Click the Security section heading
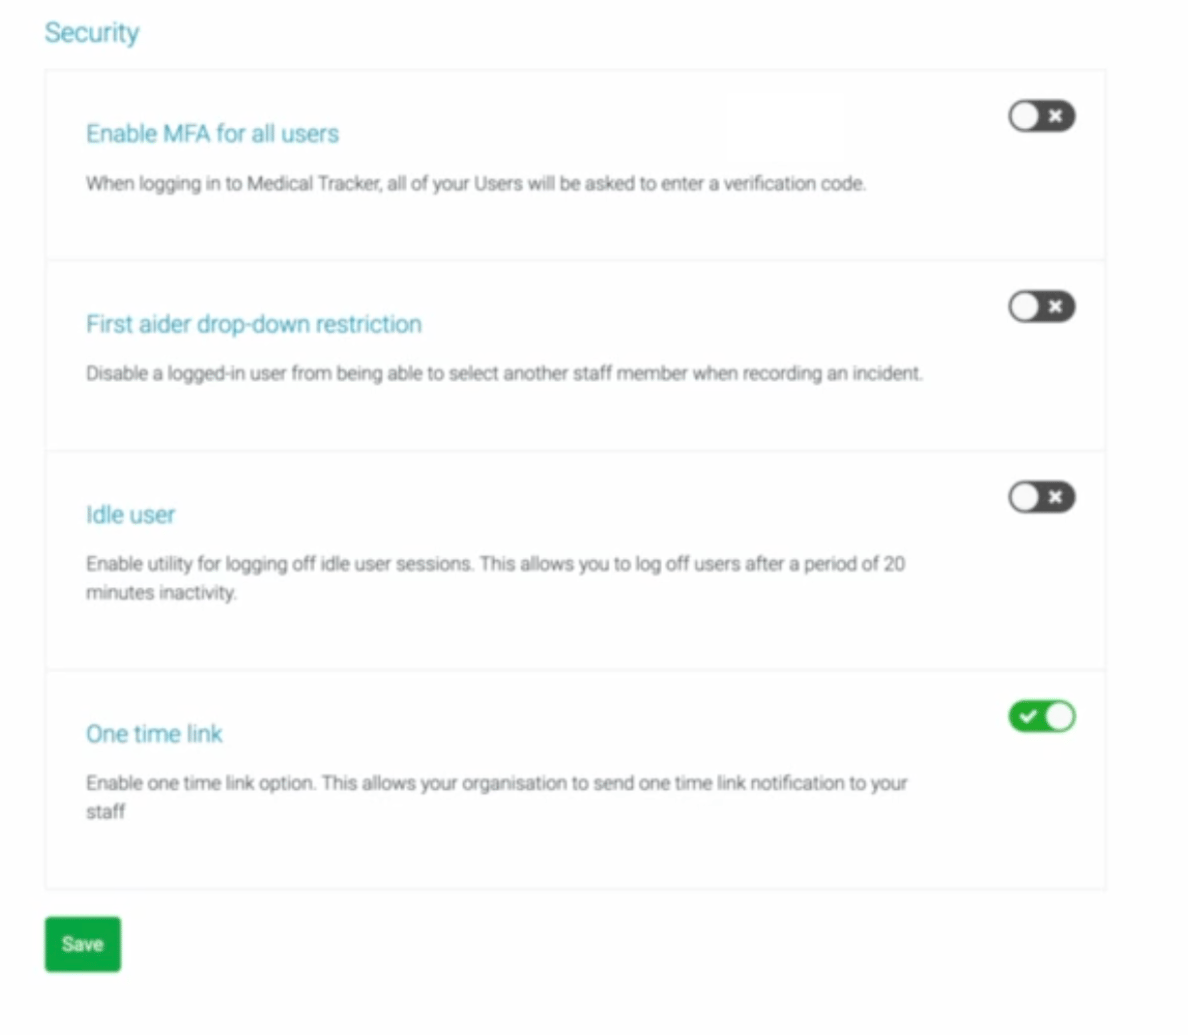 [91, 32]
